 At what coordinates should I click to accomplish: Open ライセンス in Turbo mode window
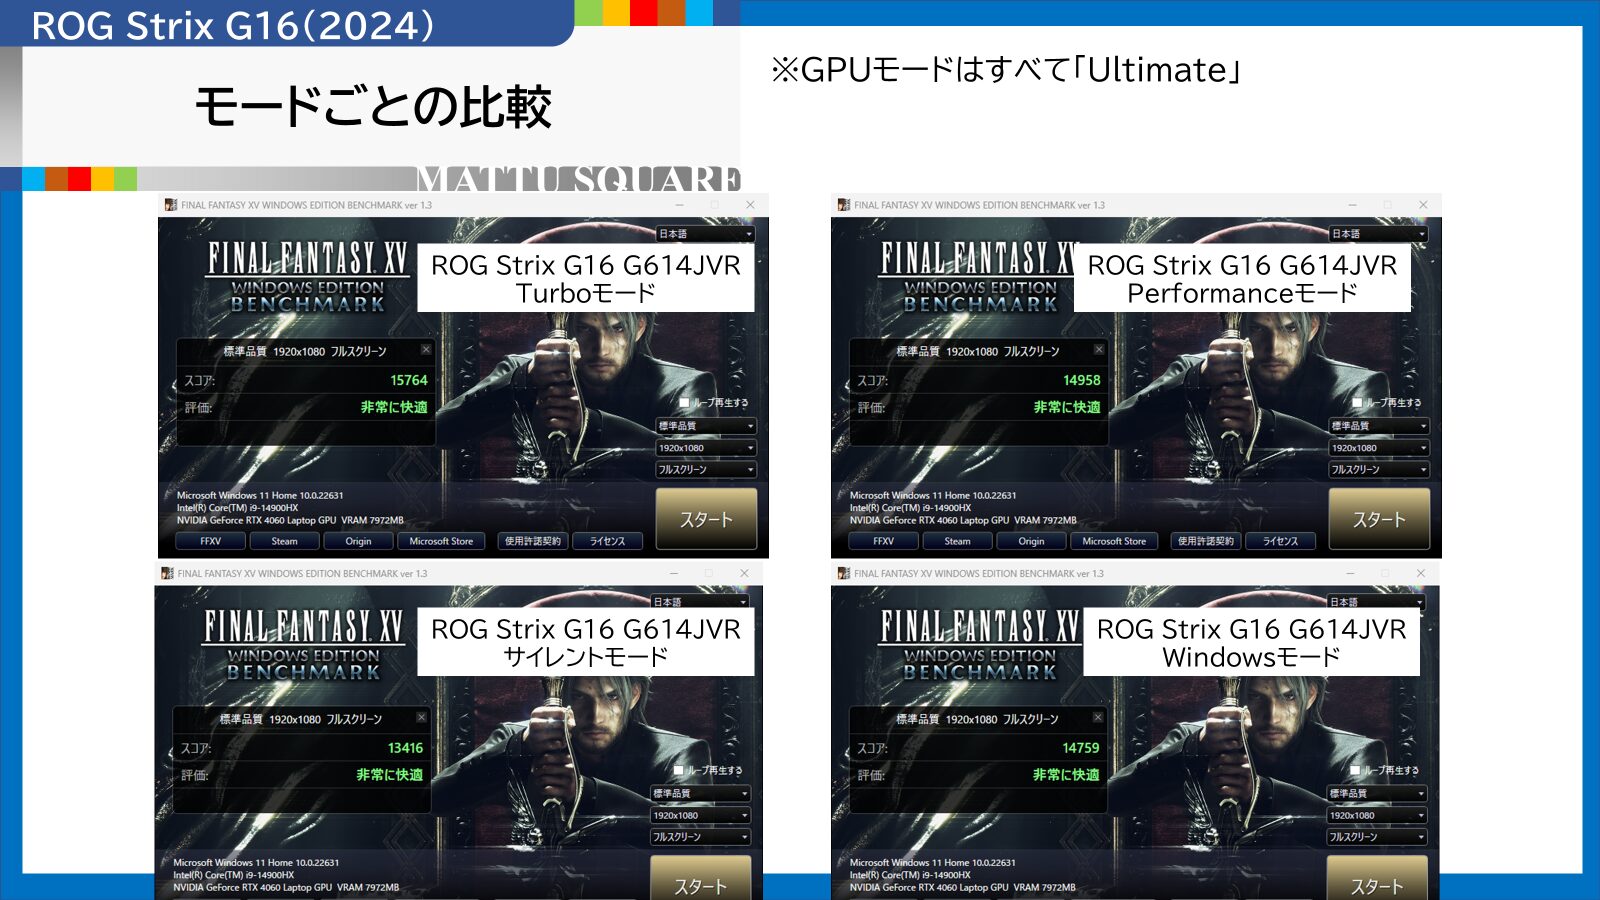pyautogui.click(x=608, y=541)
